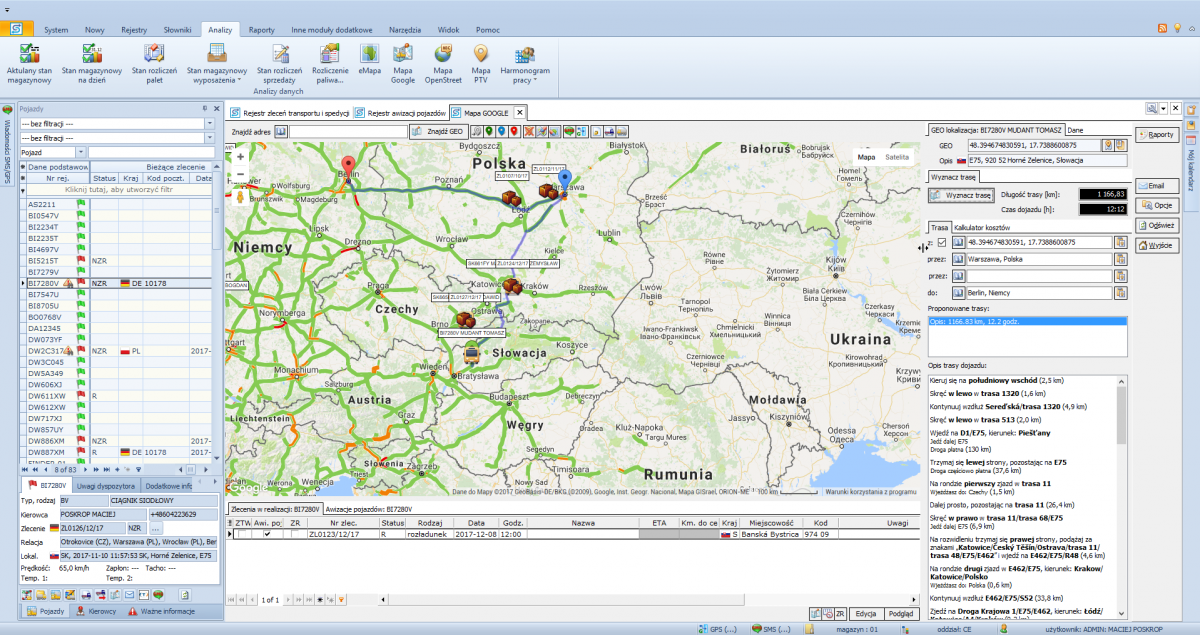Open Mapa OpenStreet from ribbon
This screenshot has height=635, width=1200.
pos(442,63)
